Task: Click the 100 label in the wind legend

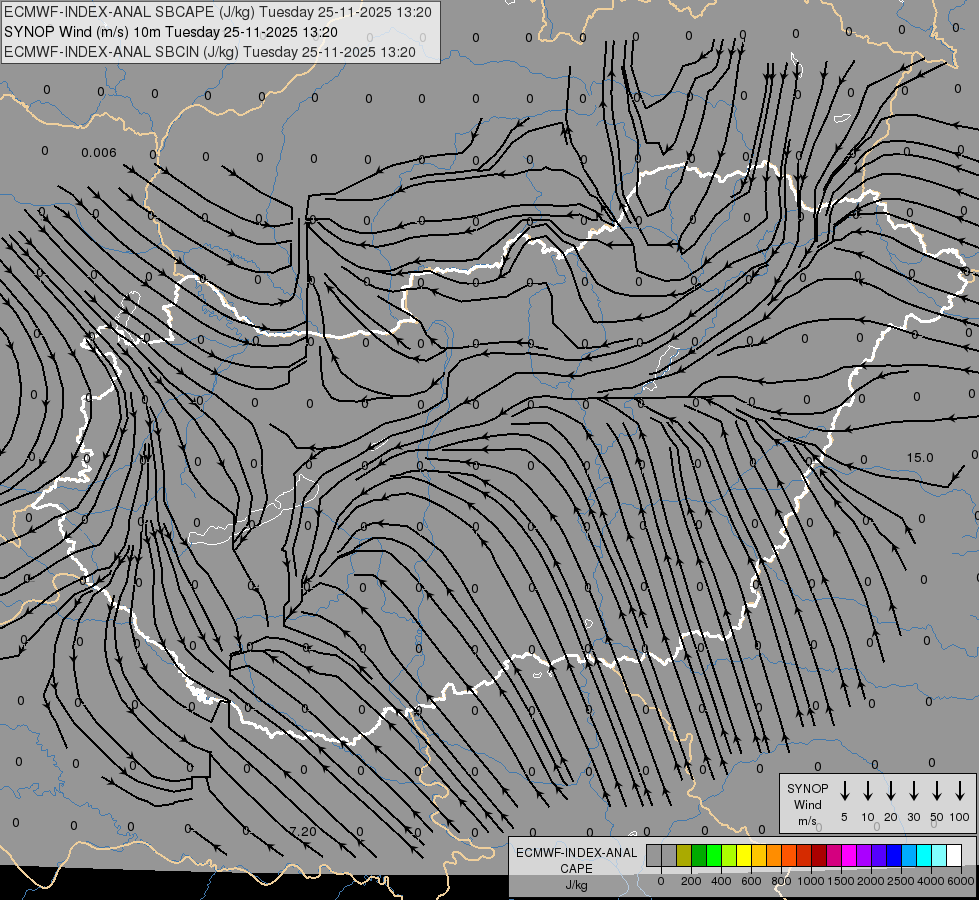Action: pos(960,817)
